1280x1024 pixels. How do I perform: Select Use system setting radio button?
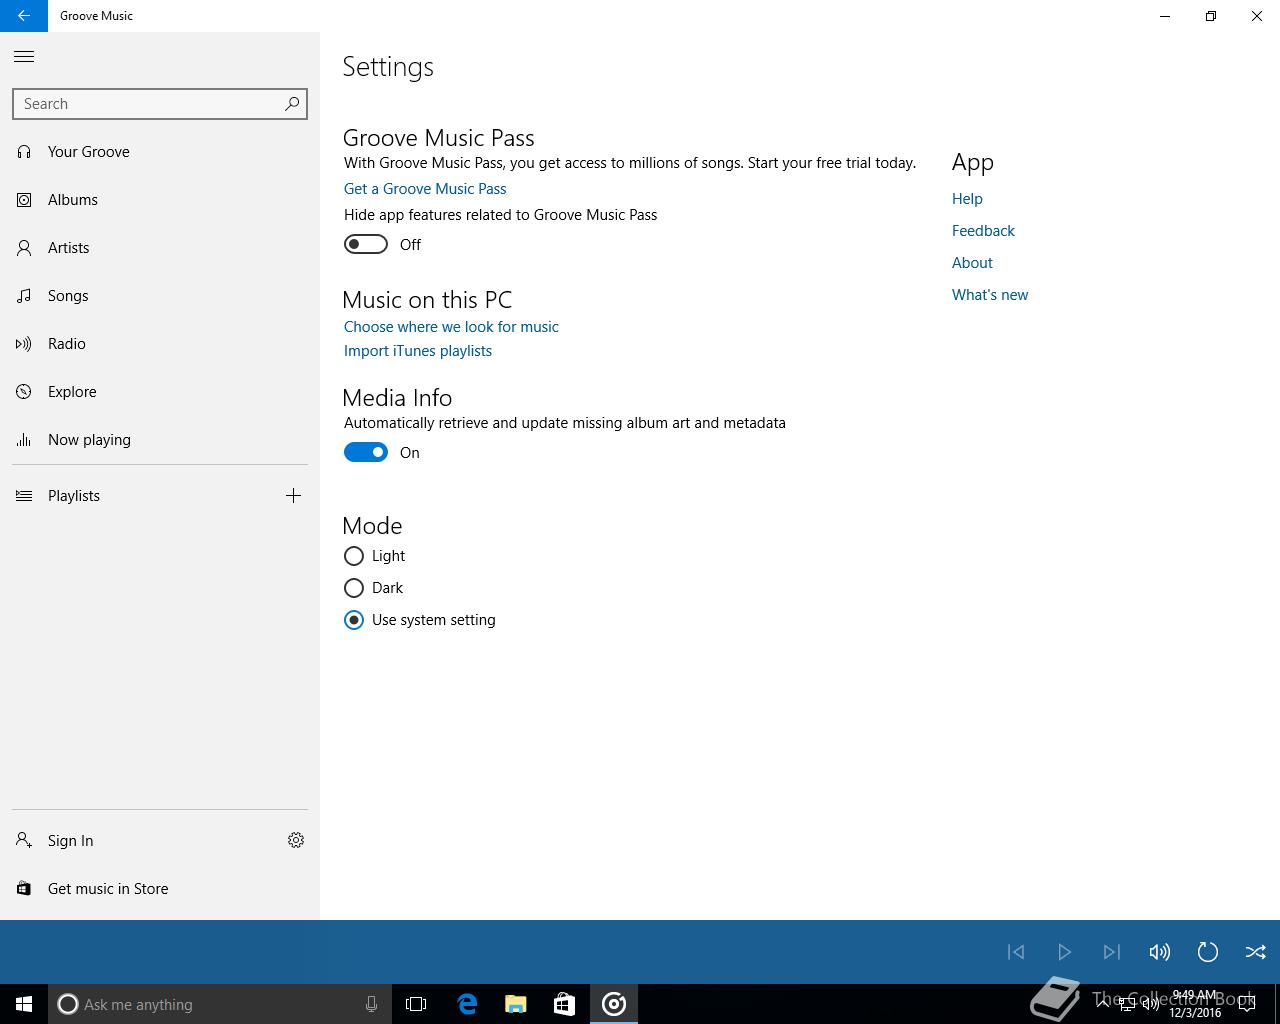click(x=354, y=620)
